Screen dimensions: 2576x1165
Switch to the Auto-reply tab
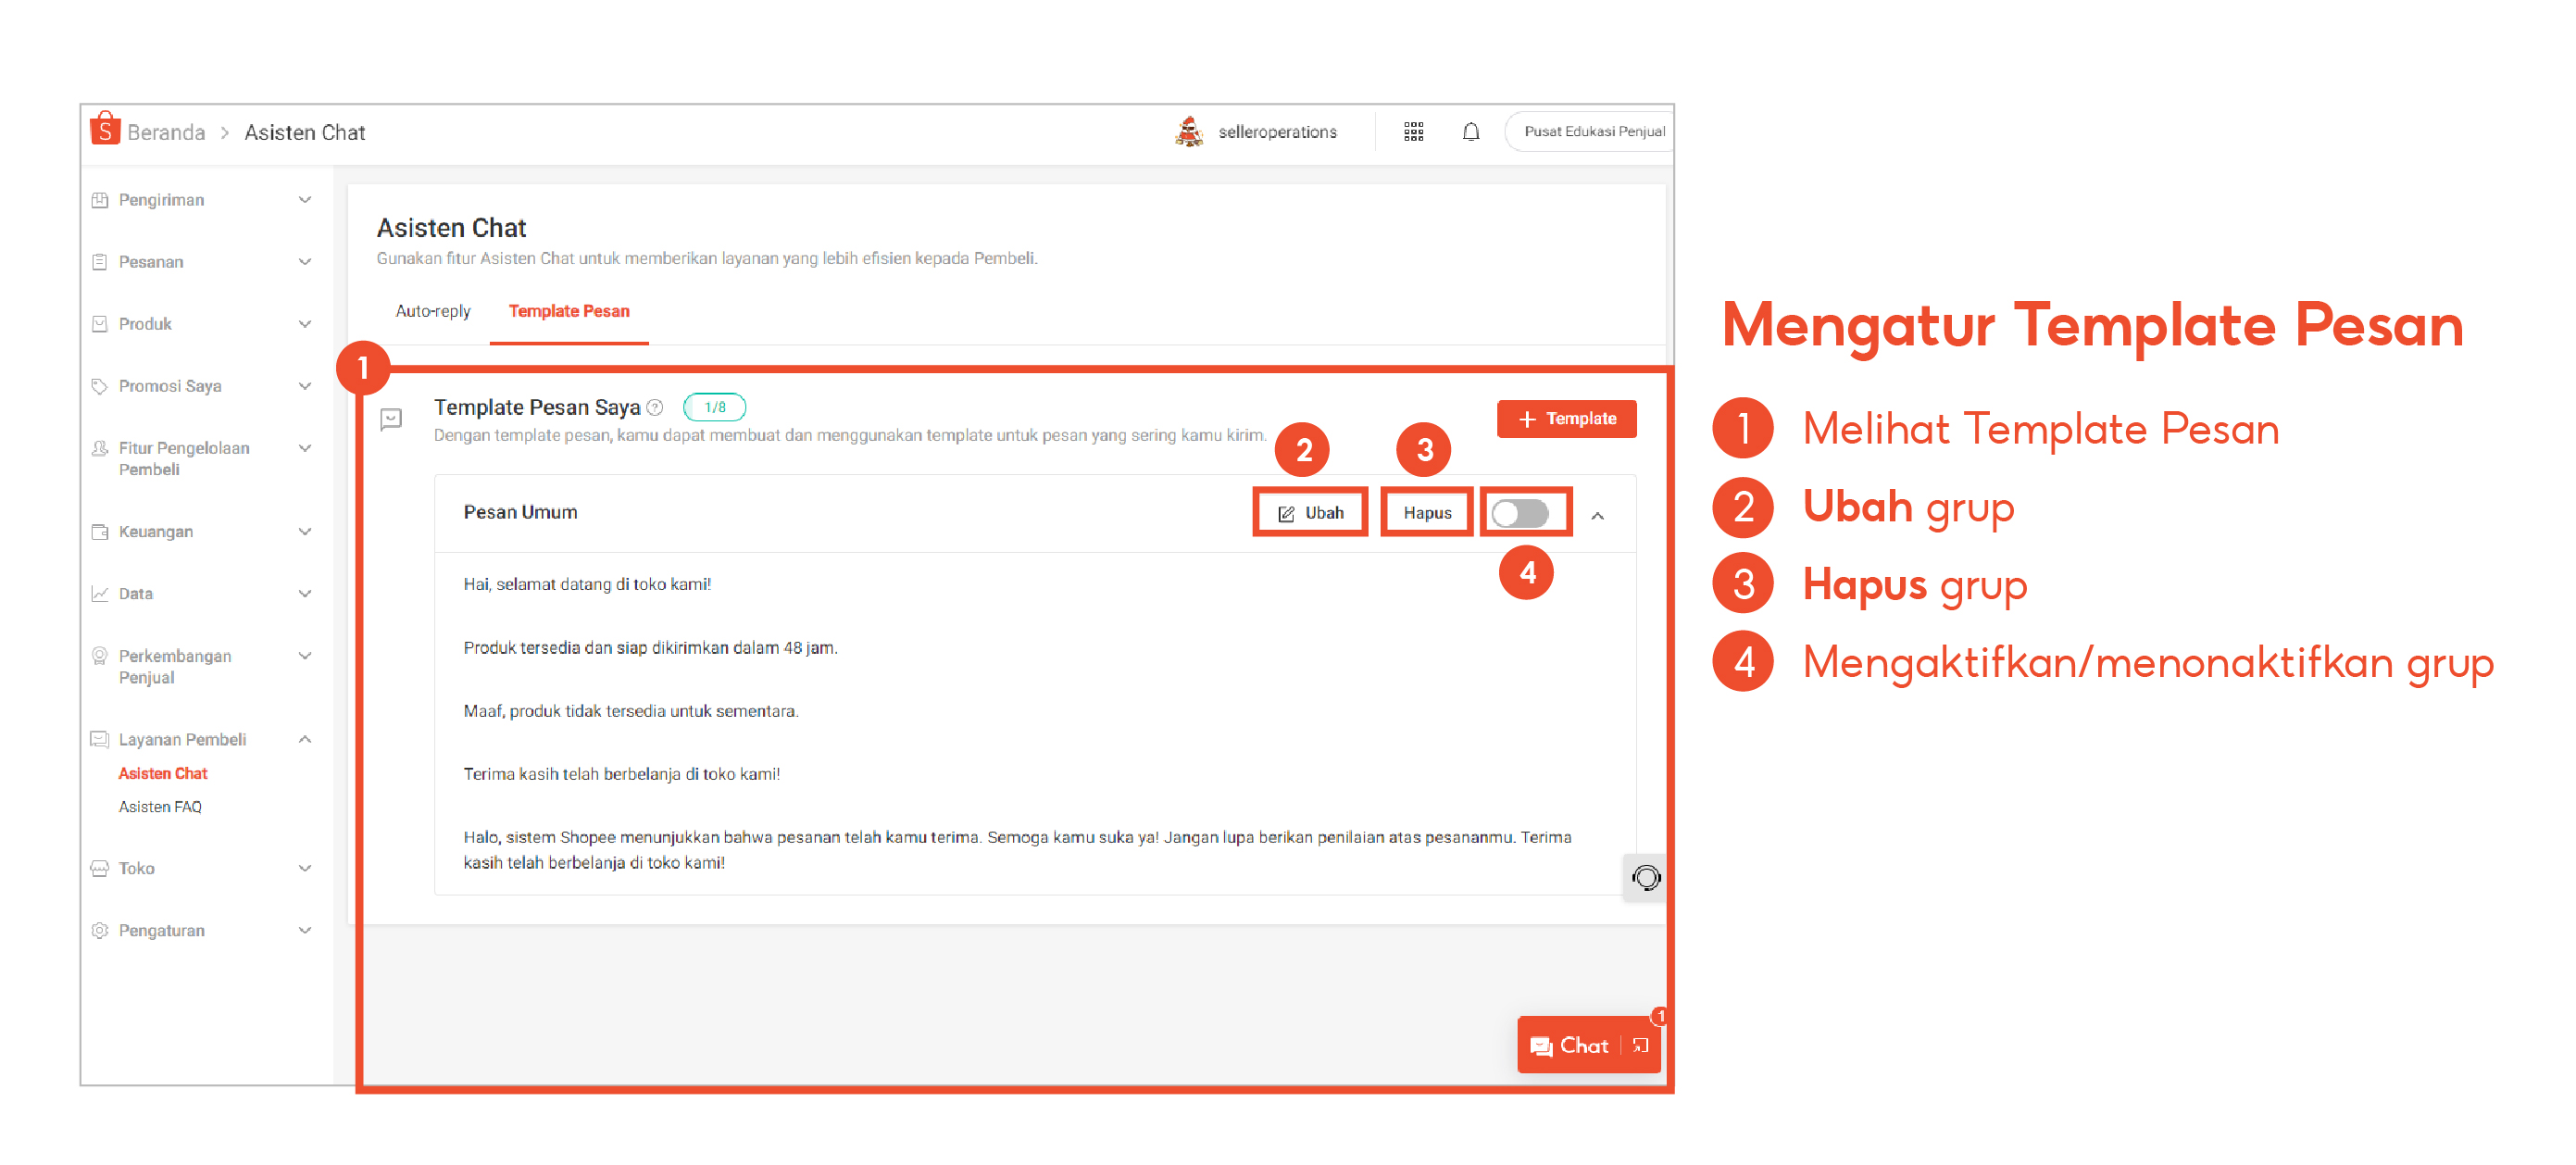(x=432, y=311)
